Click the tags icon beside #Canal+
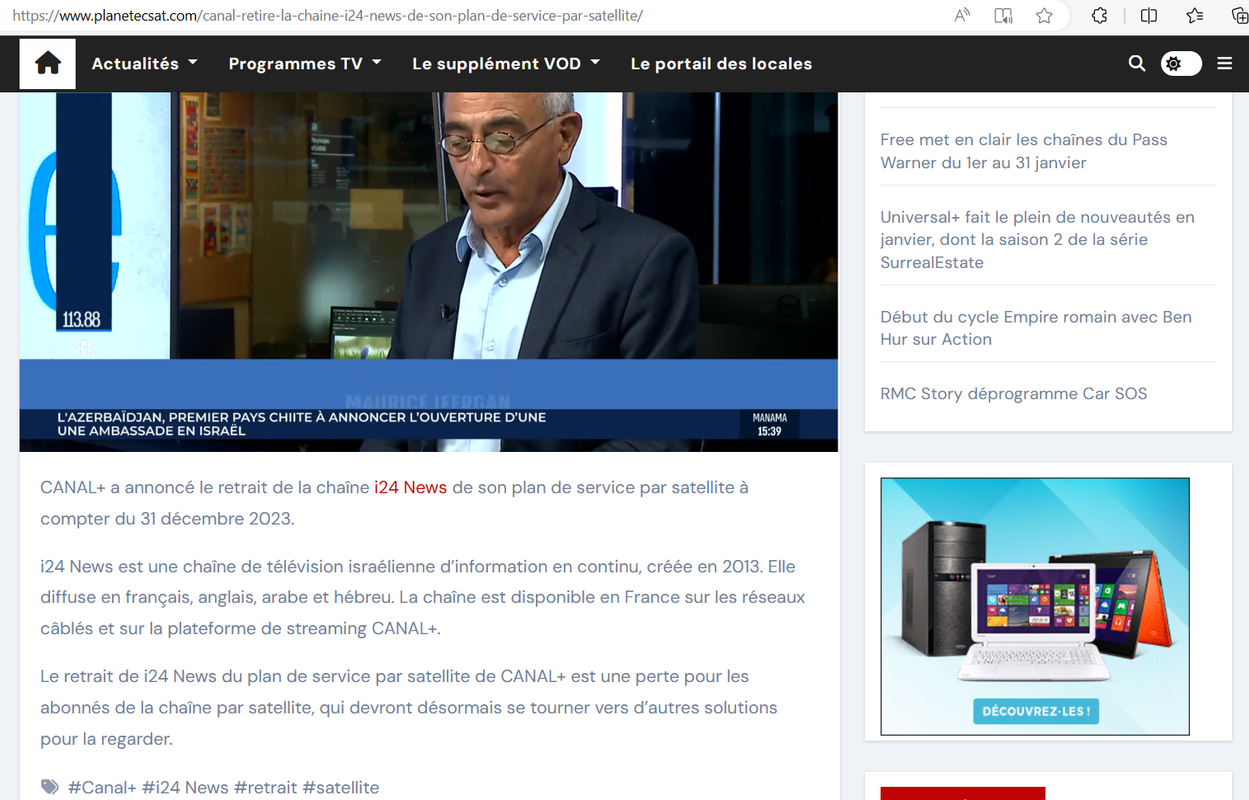 pyautogui.click(x=50, y=788)
